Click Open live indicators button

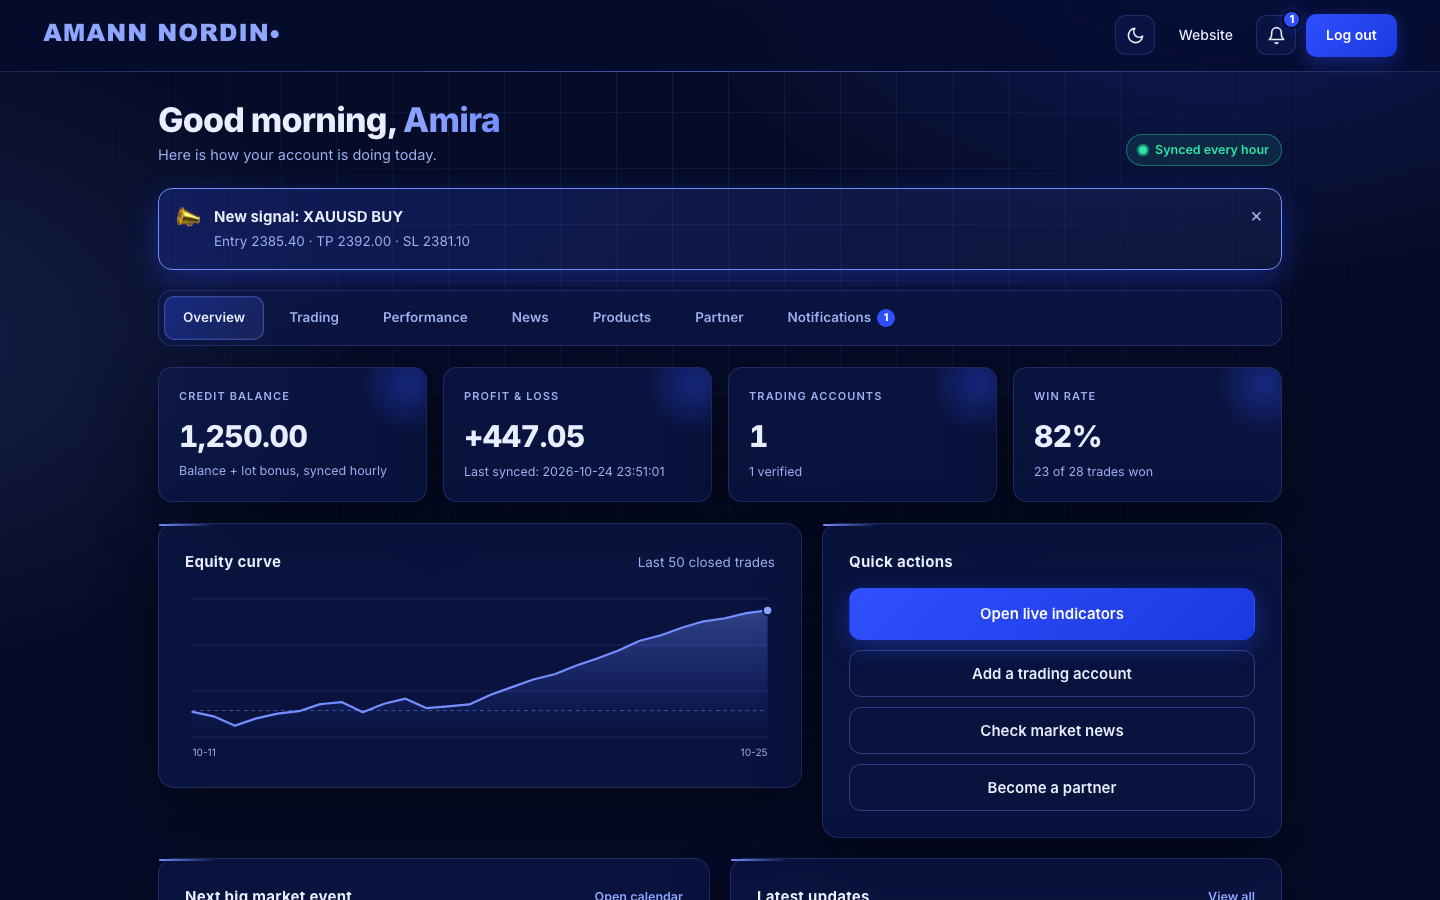tap(1052, 614)
